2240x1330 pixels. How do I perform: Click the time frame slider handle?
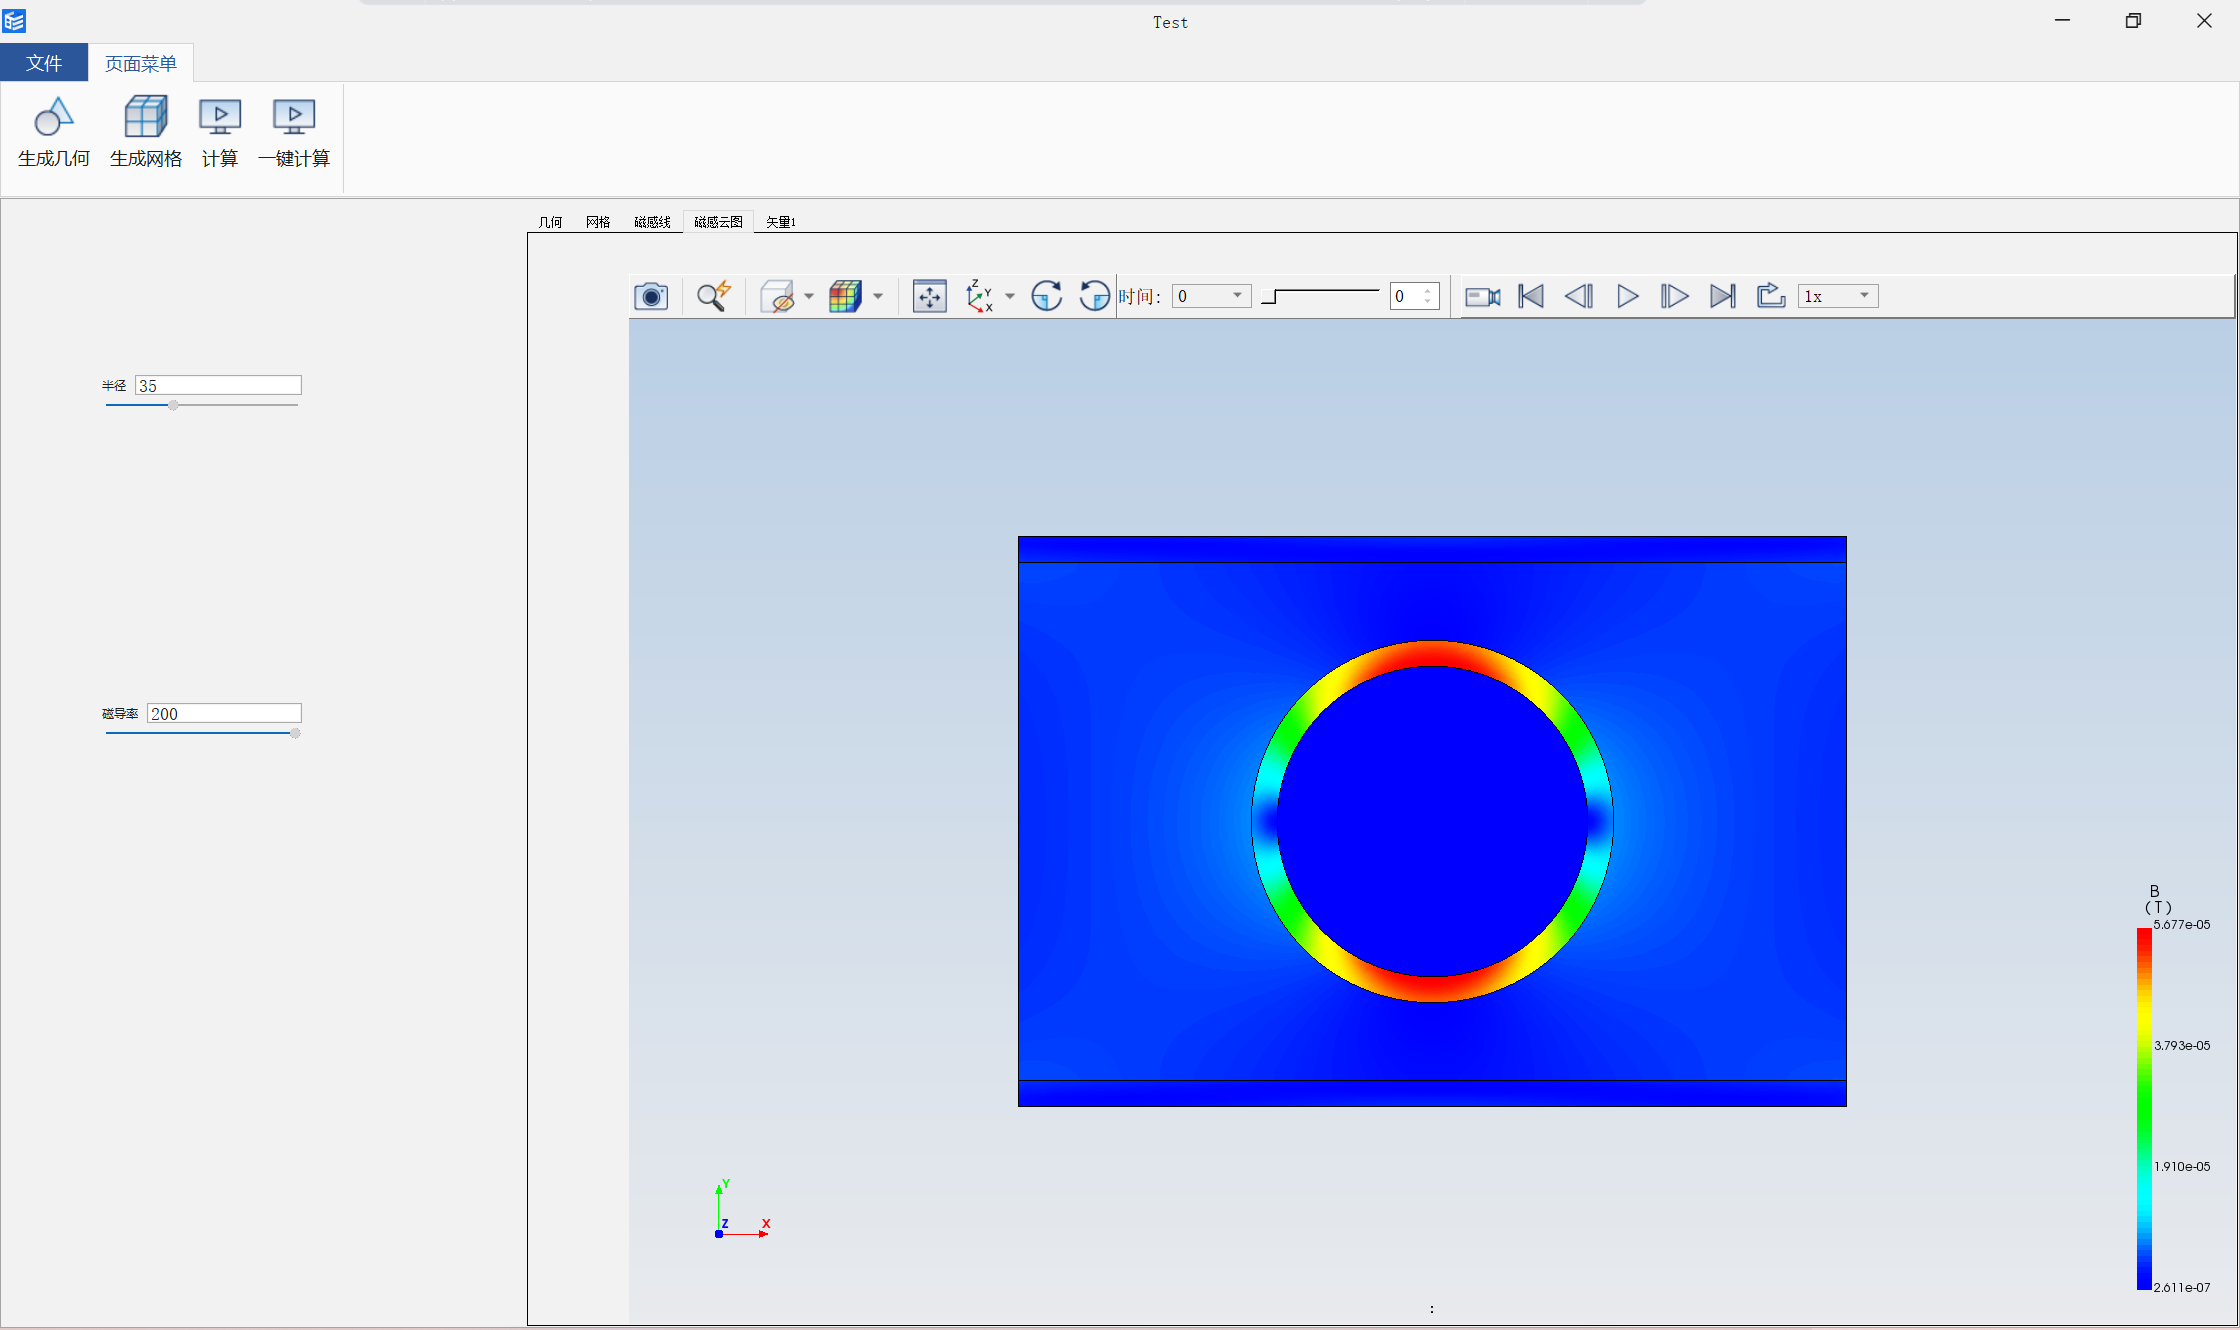click(x=1269, y=297)
